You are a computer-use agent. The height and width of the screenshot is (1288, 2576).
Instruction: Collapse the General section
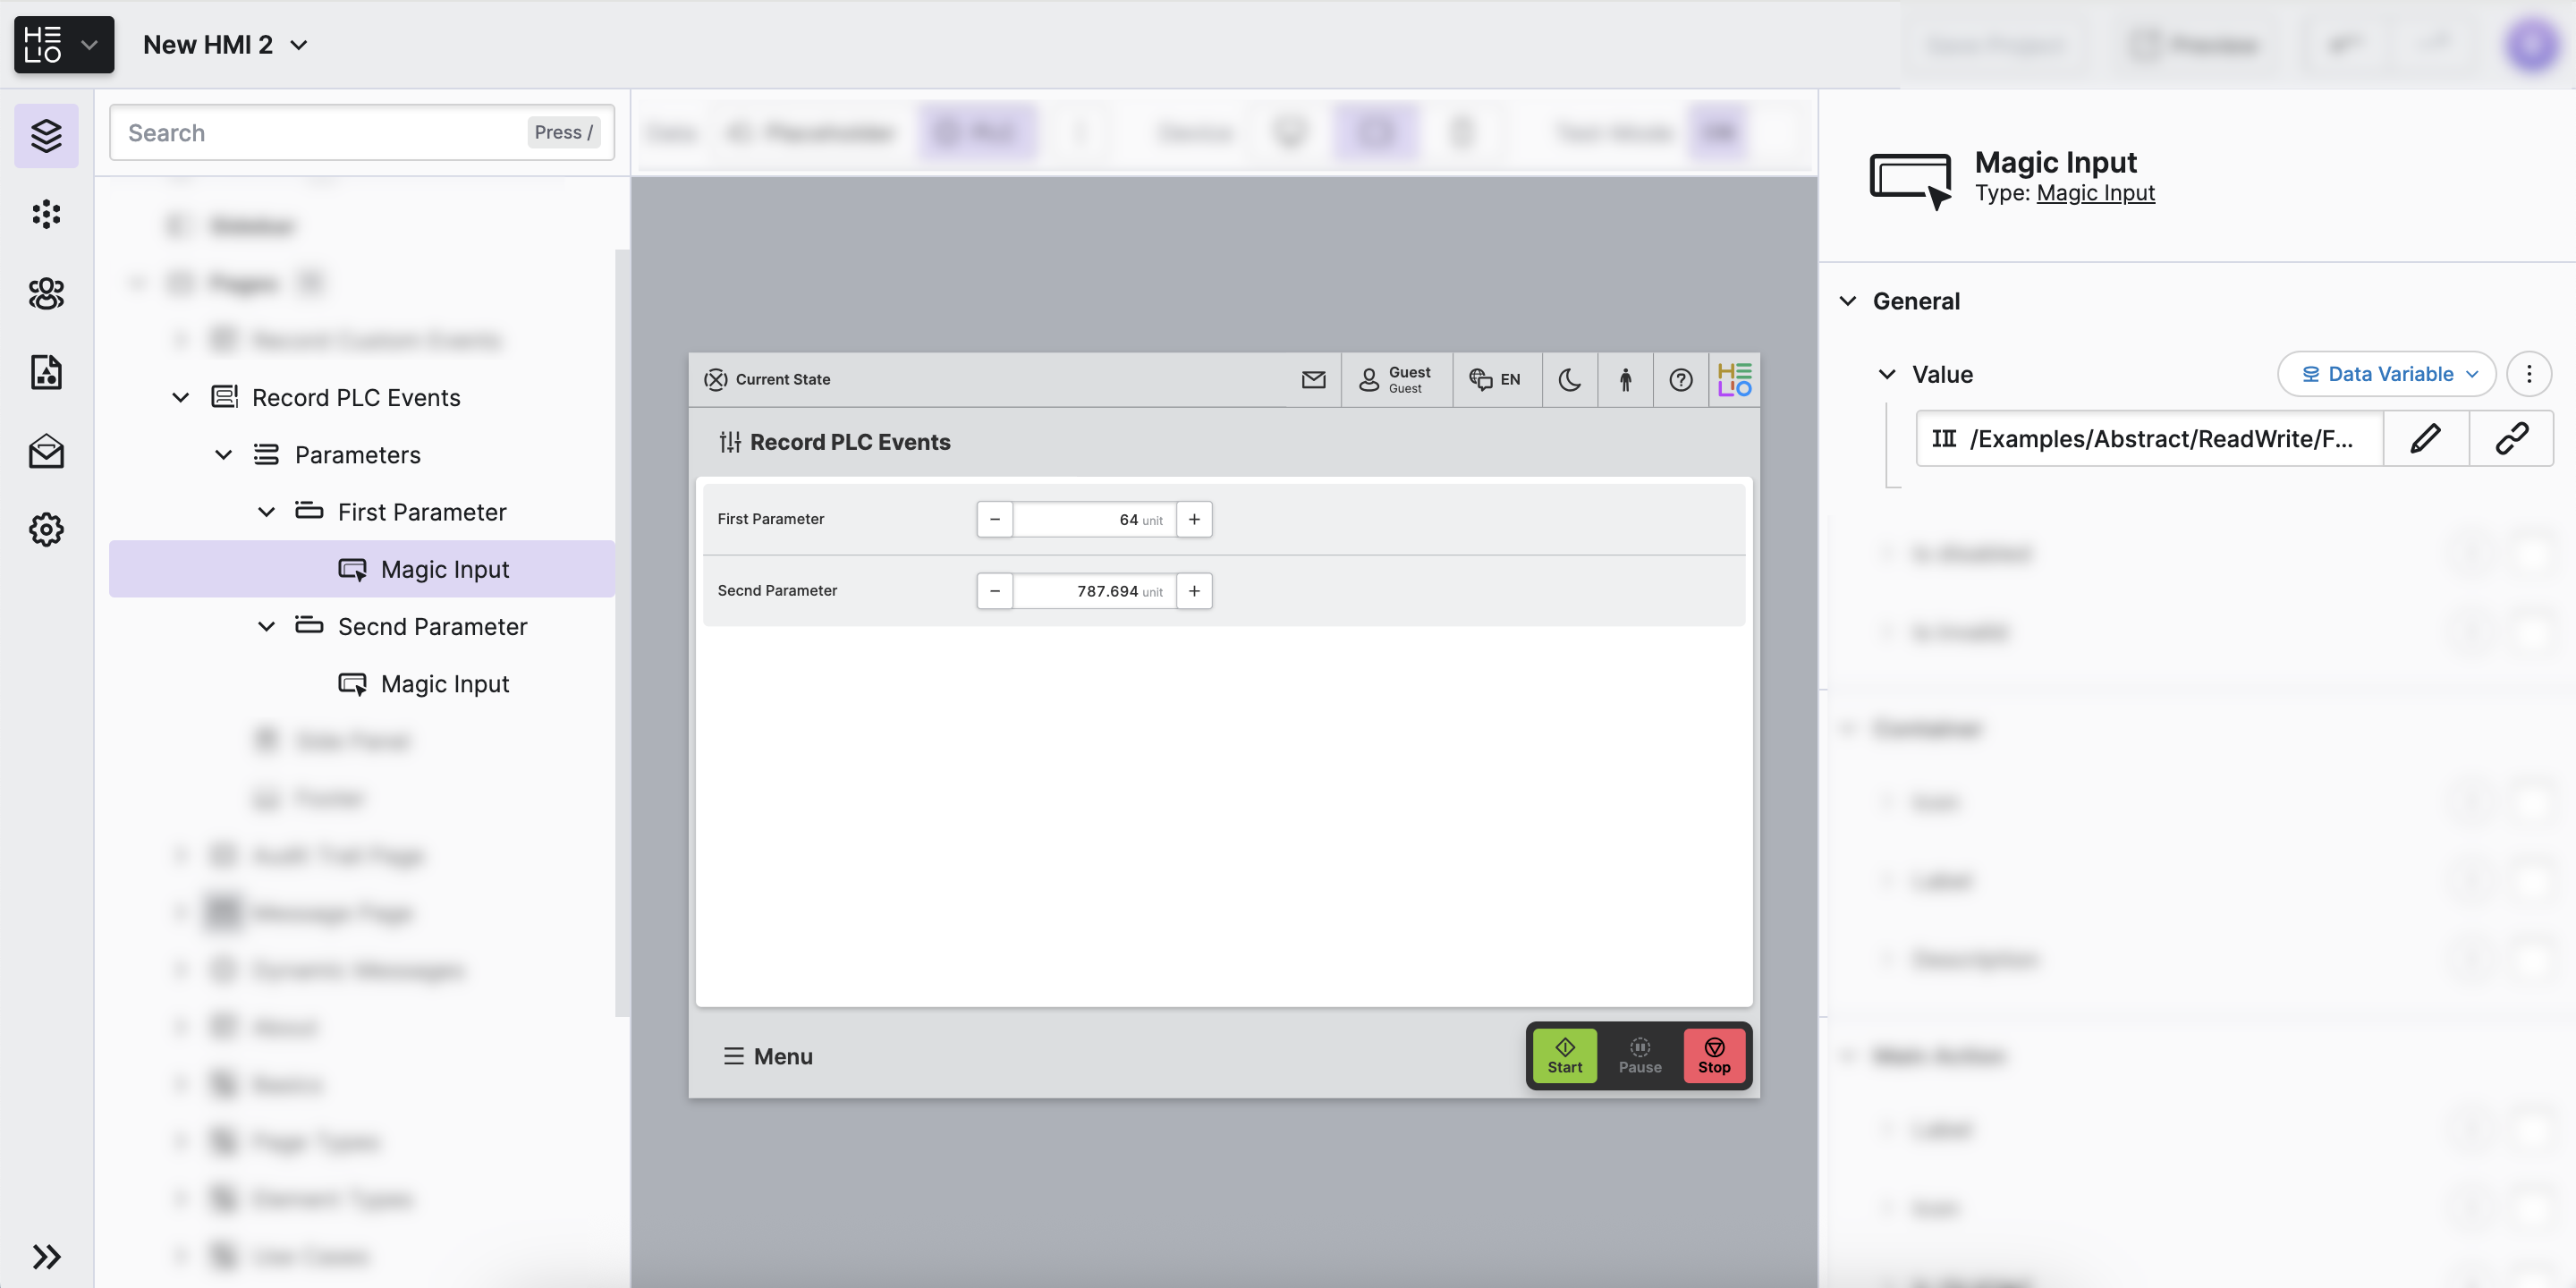(x=1848, y=301)
